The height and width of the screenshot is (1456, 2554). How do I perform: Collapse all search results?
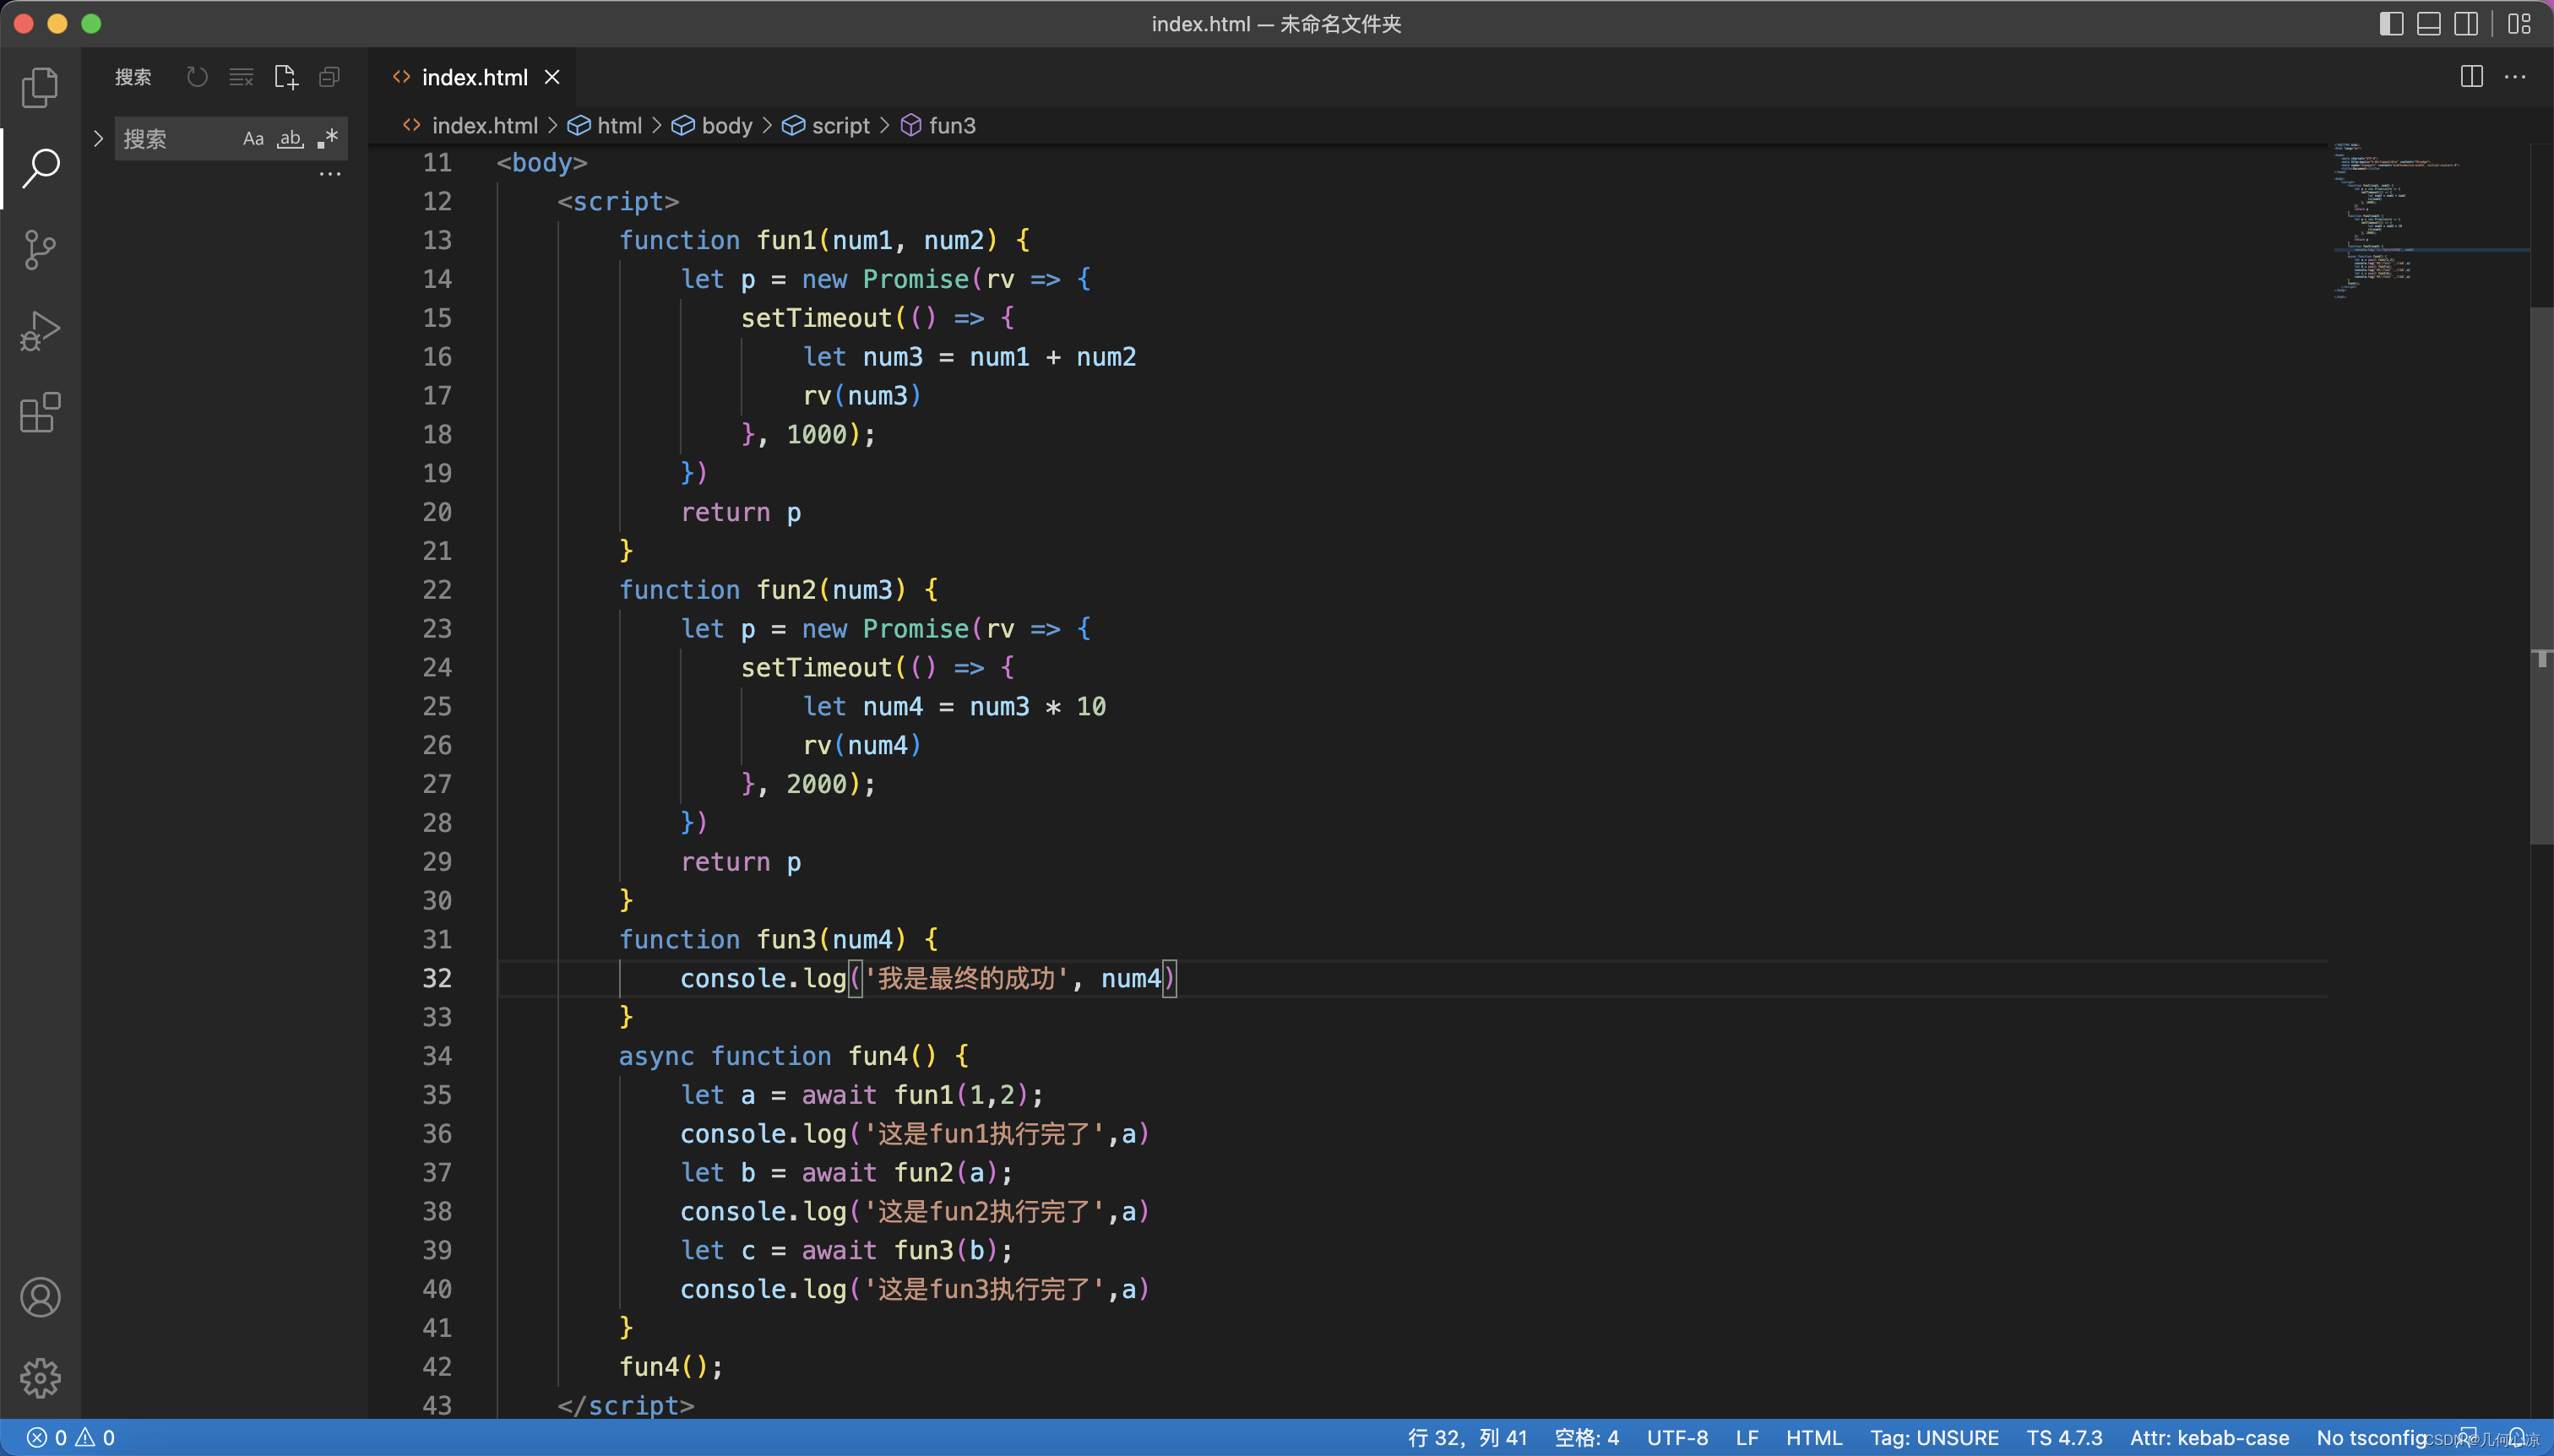coord(329,77)
